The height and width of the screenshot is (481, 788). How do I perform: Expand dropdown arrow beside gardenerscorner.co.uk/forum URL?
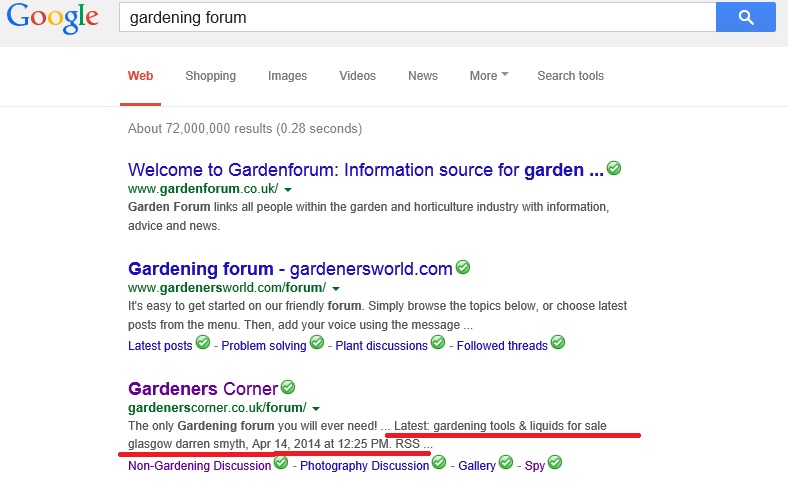pos(316,408)
